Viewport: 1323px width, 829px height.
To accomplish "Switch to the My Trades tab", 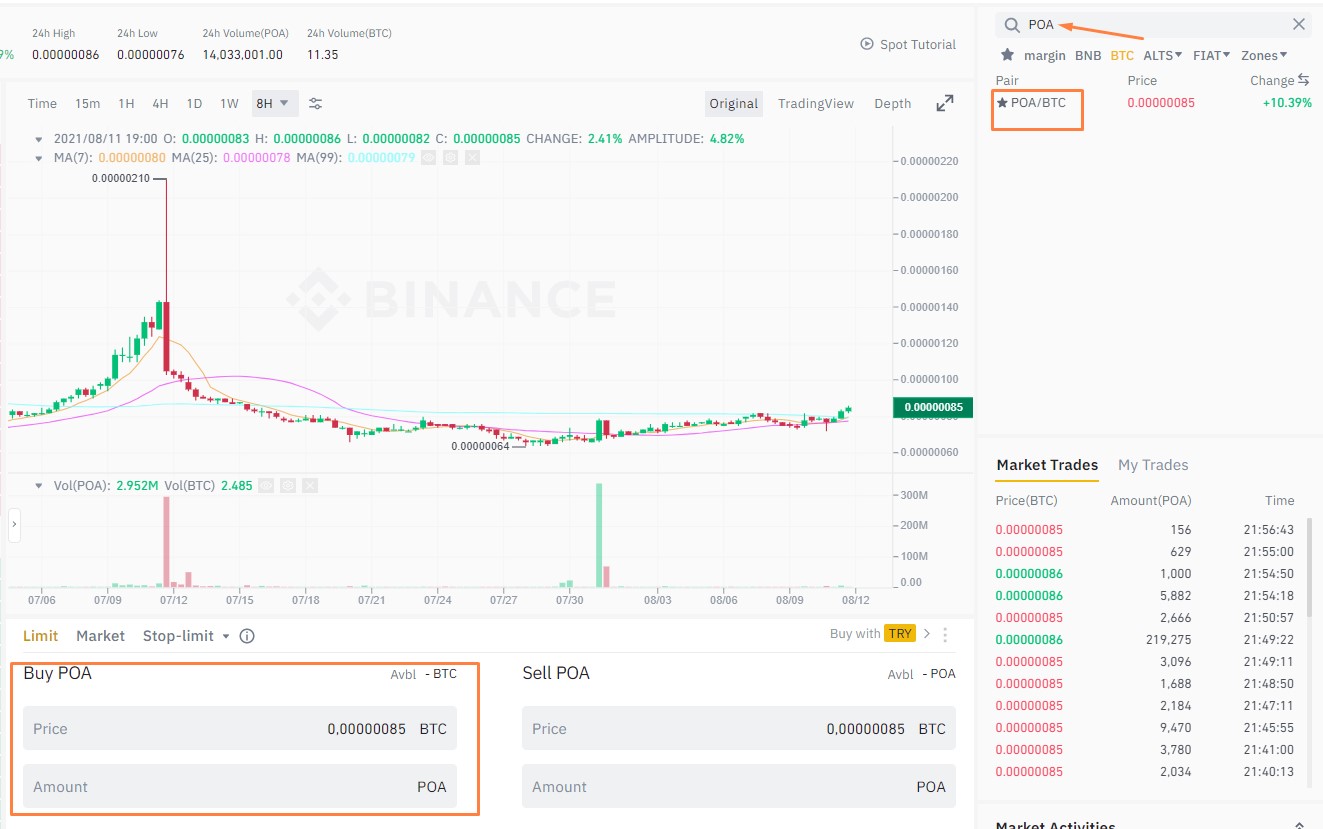I will click(x=1152, y=465).
